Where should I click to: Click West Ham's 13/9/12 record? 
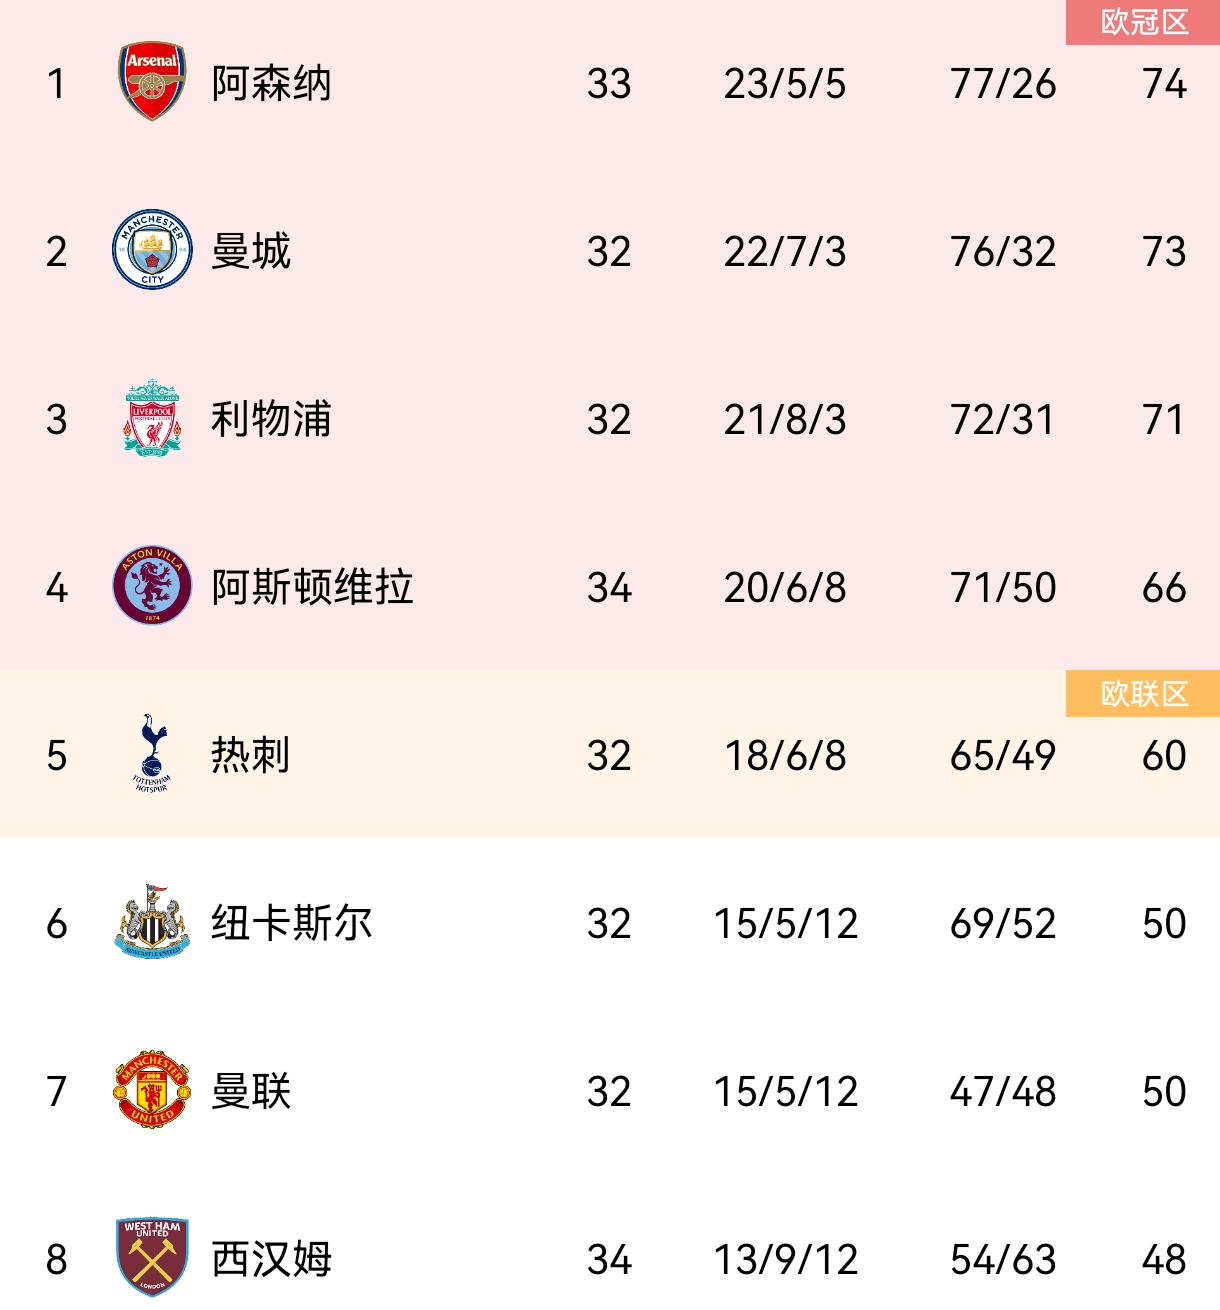click(785, 1260)
